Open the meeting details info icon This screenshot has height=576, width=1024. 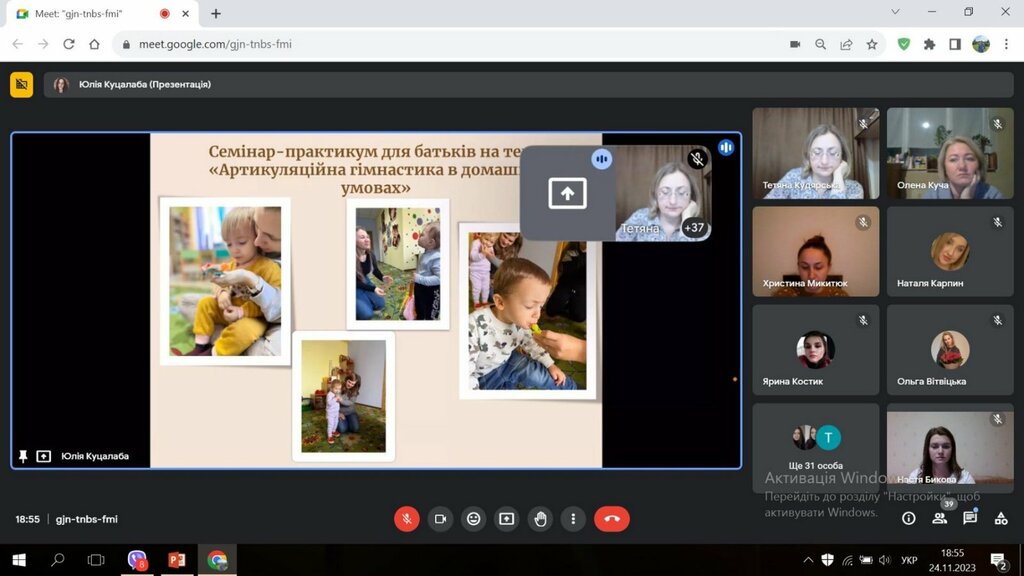908,518
